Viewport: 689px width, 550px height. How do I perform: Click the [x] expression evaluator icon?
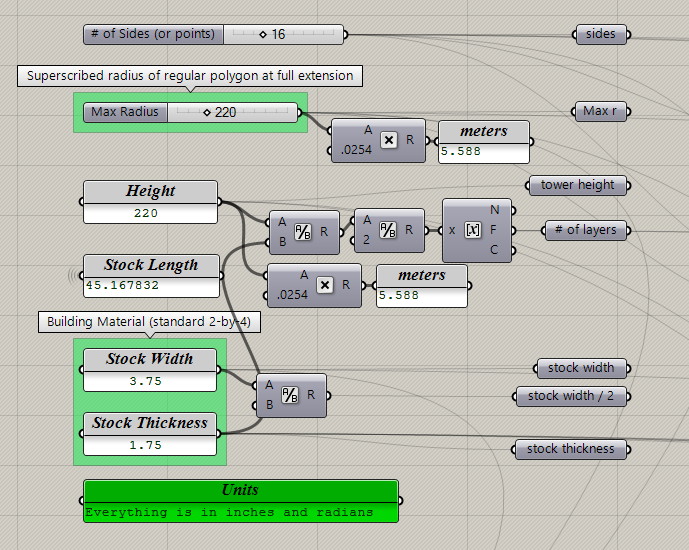[x=472, y=230]
